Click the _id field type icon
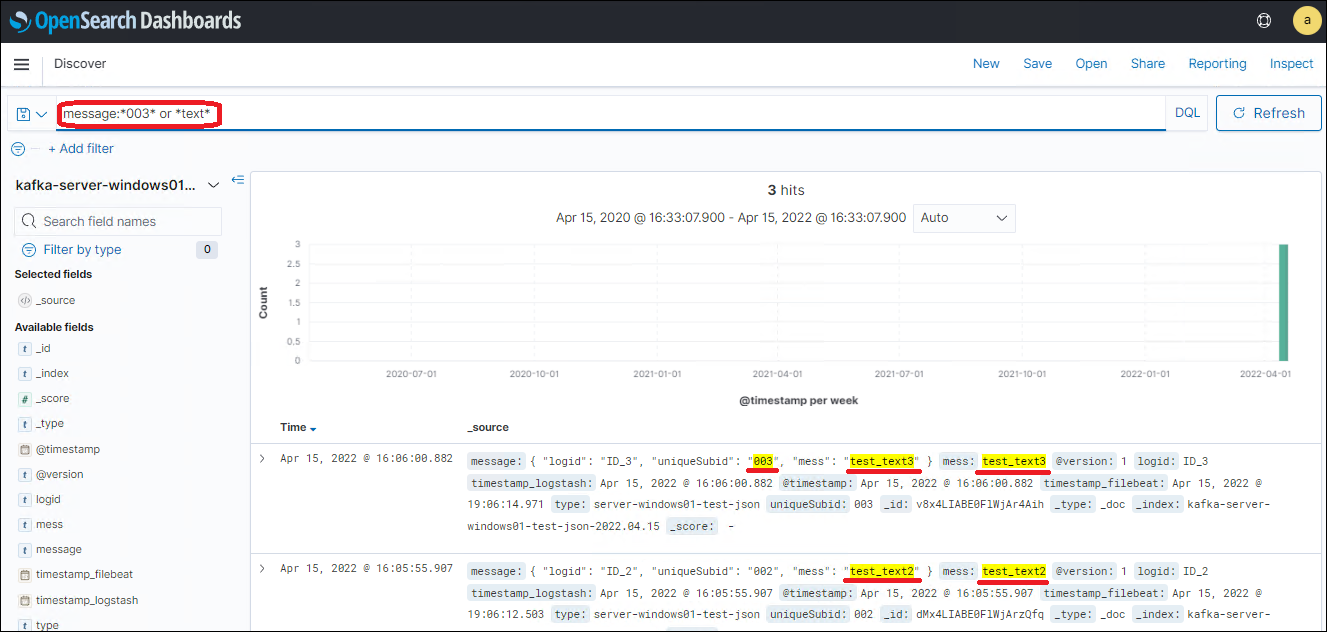 (x=25, y=348)
